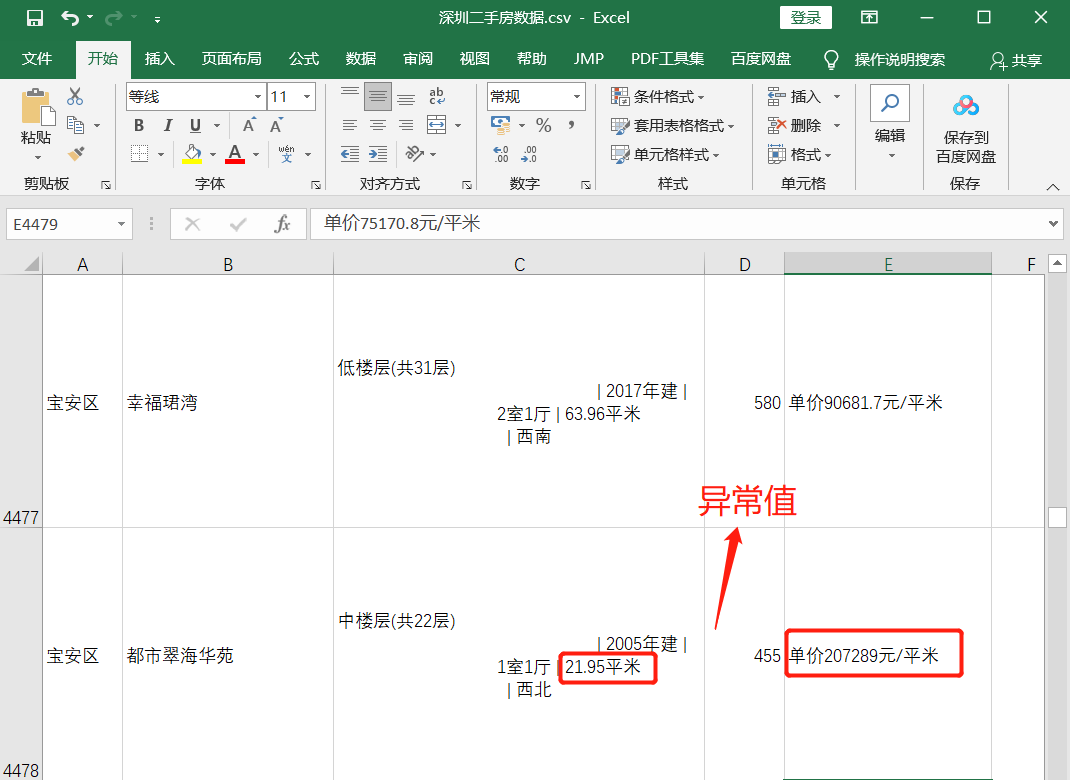1070x780 pixels.
Task: Click the increase decimal icon
Action: (499, 153)
